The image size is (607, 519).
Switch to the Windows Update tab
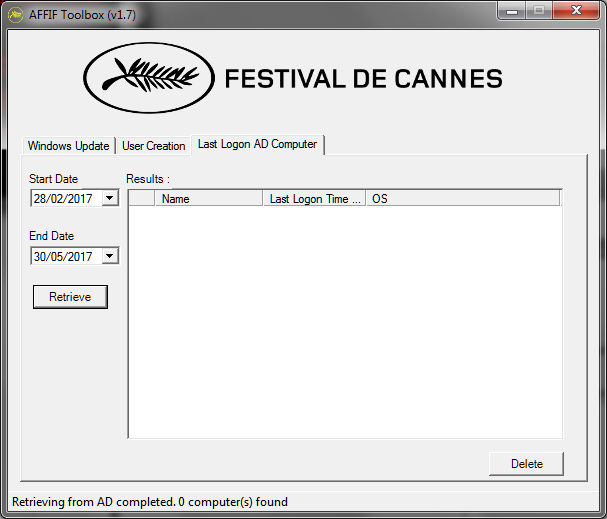click(x=69, y=146)
